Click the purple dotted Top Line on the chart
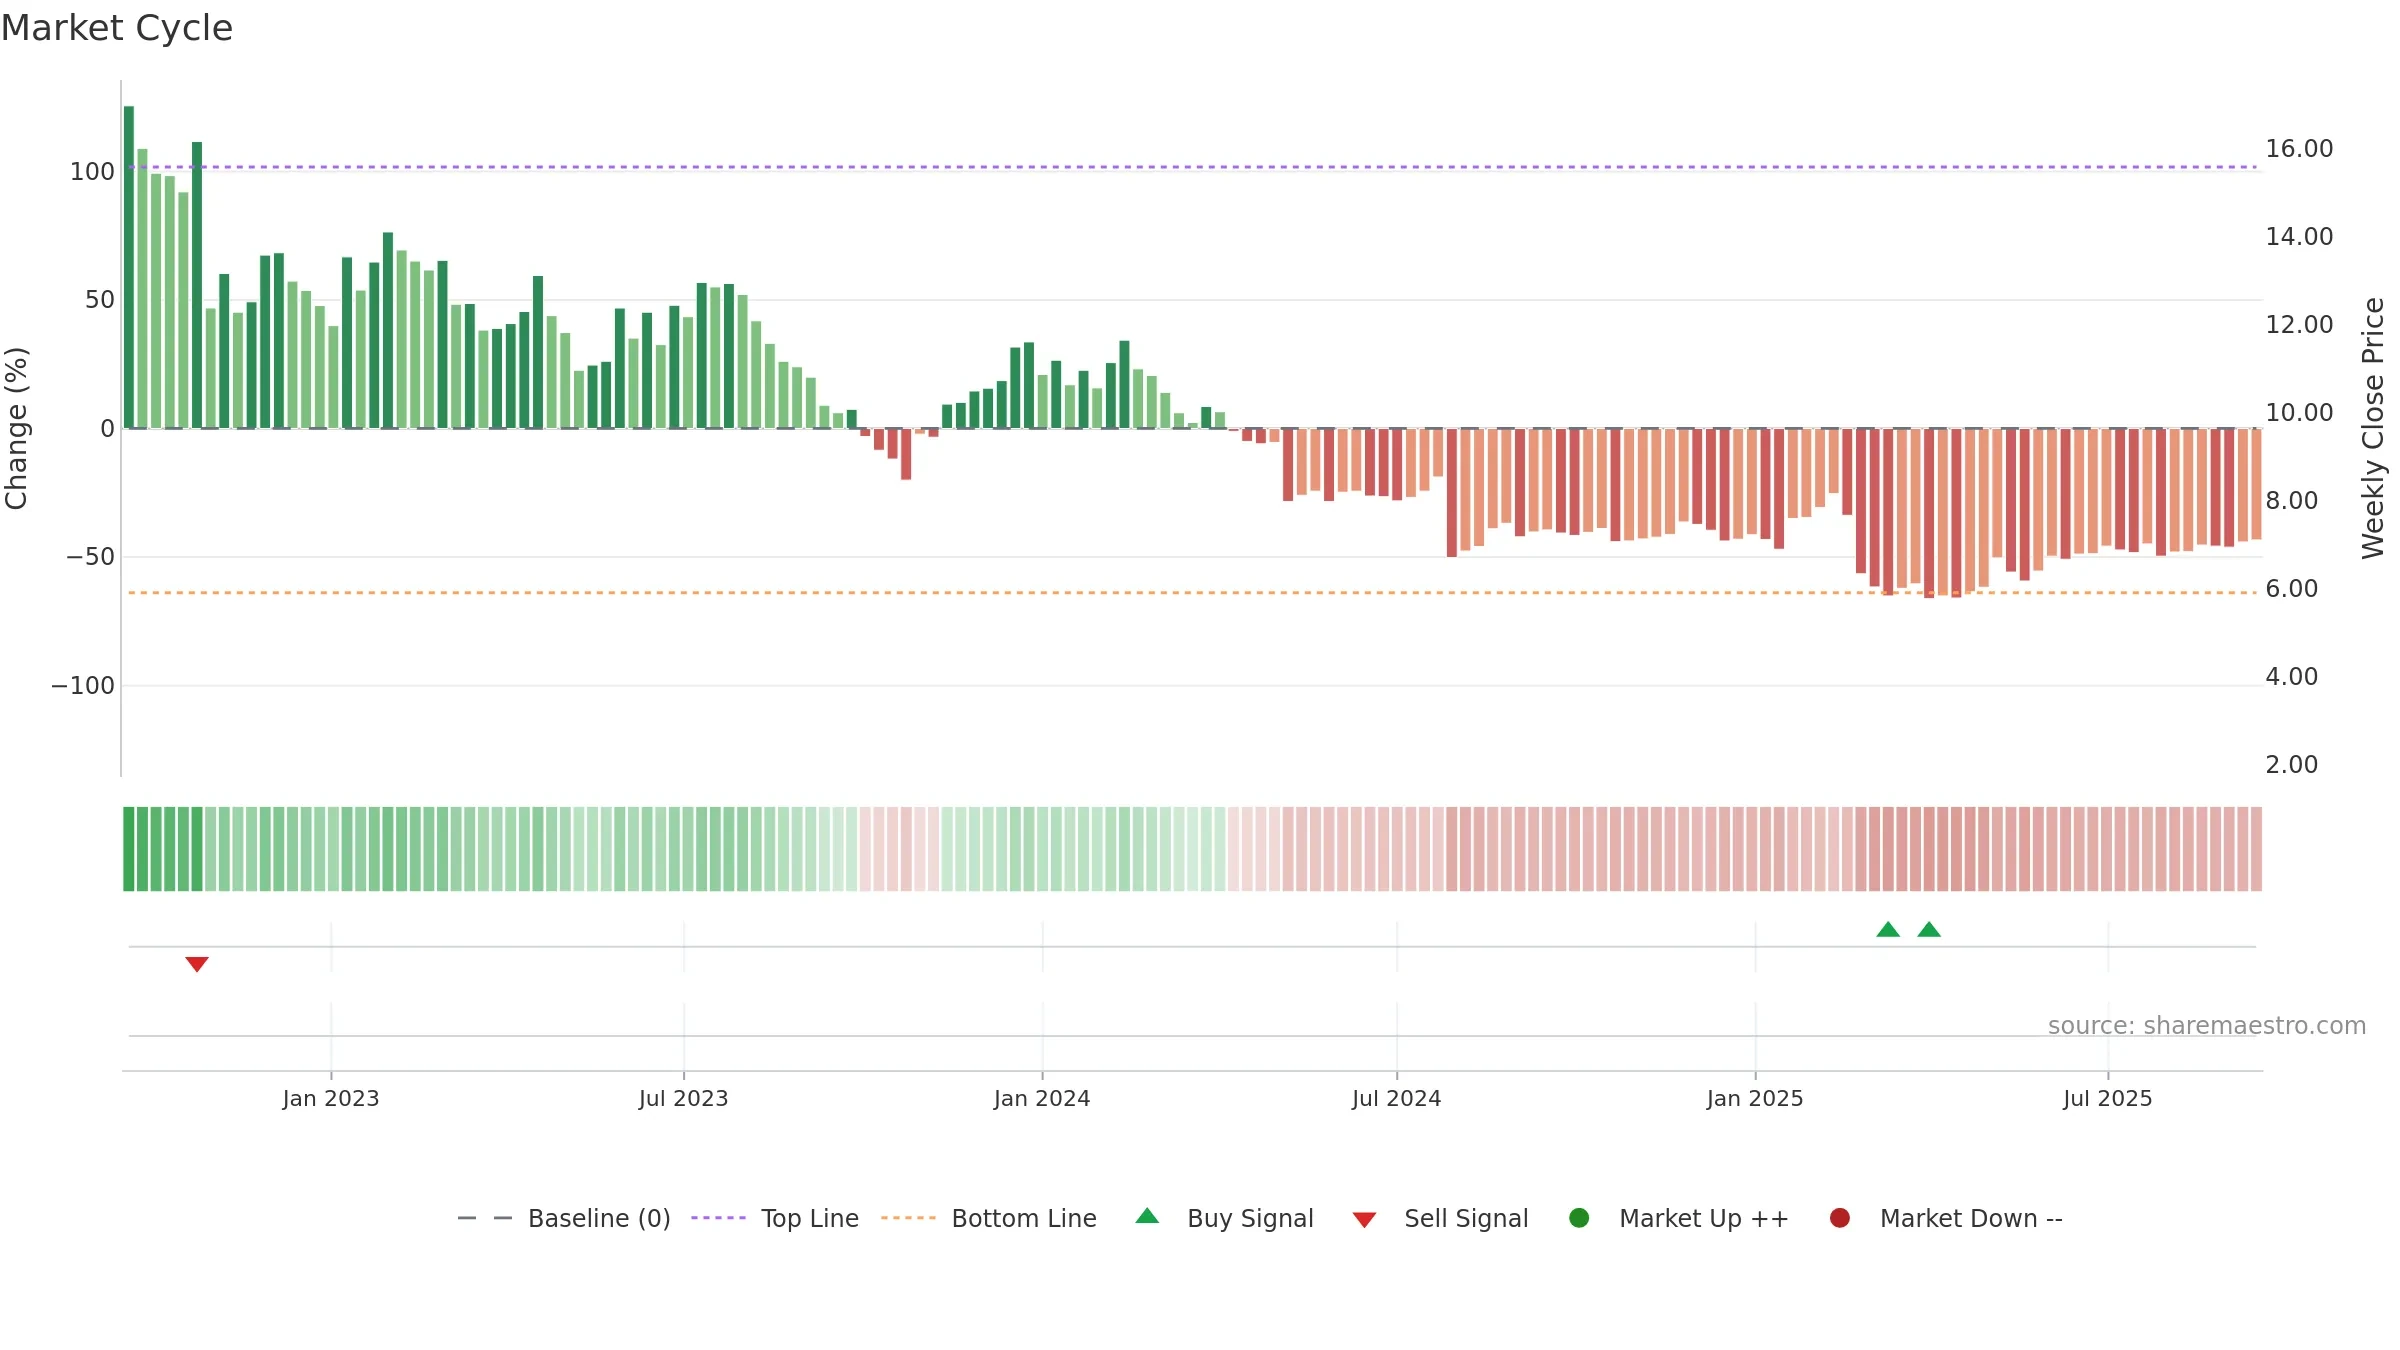Viewport: 2400px width, 1350px height. (1192, 167)
